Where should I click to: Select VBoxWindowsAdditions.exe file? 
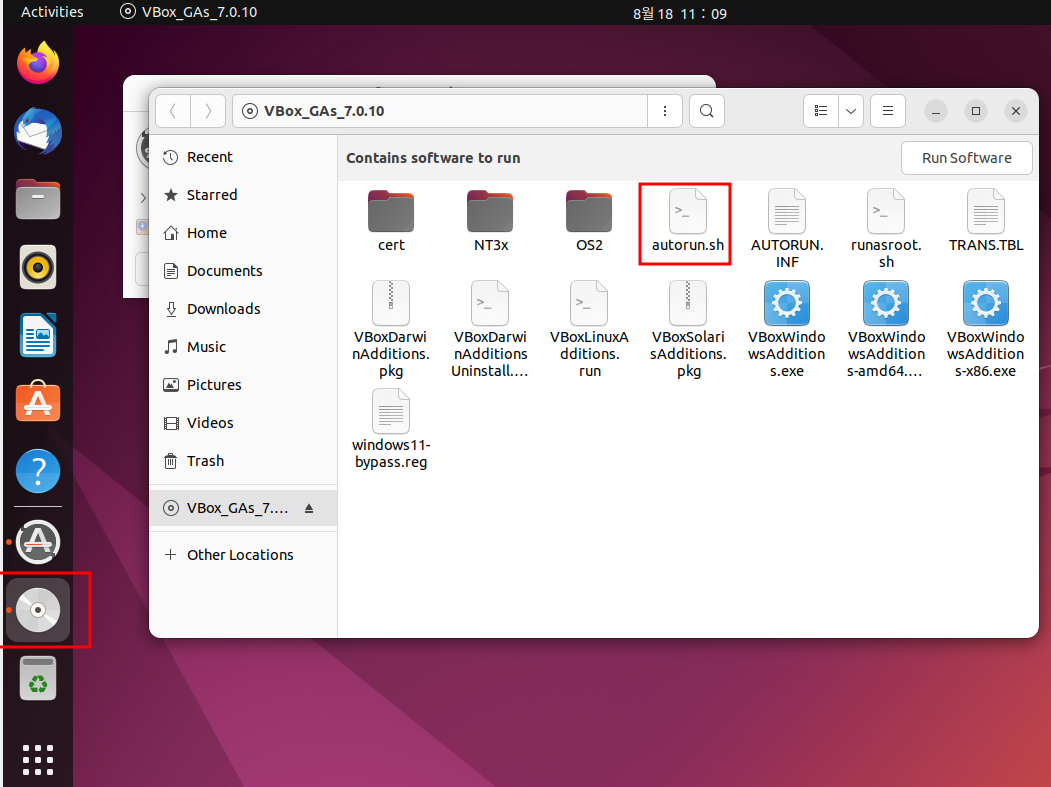(787, 330)
